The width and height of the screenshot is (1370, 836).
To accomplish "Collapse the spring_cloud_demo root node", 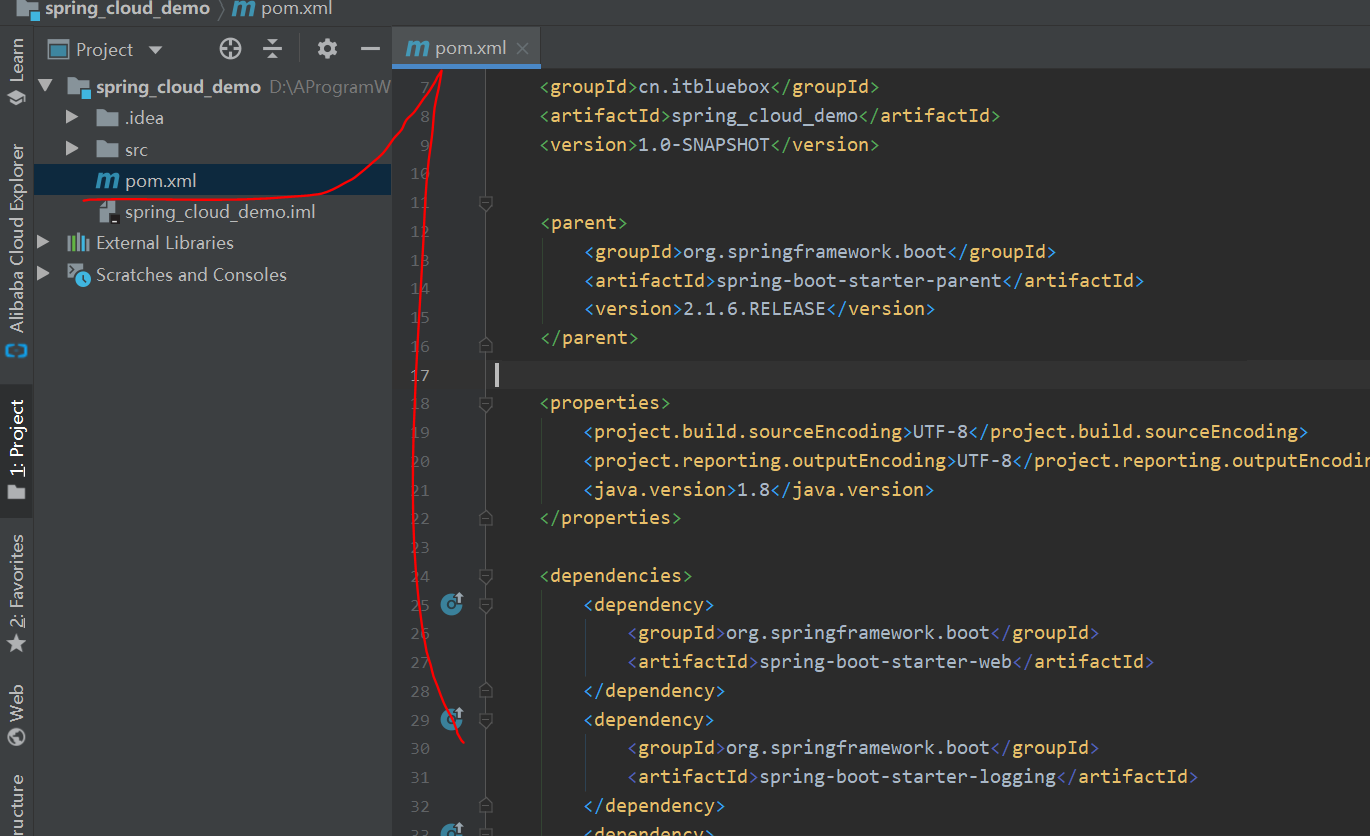I will (45, 87).
